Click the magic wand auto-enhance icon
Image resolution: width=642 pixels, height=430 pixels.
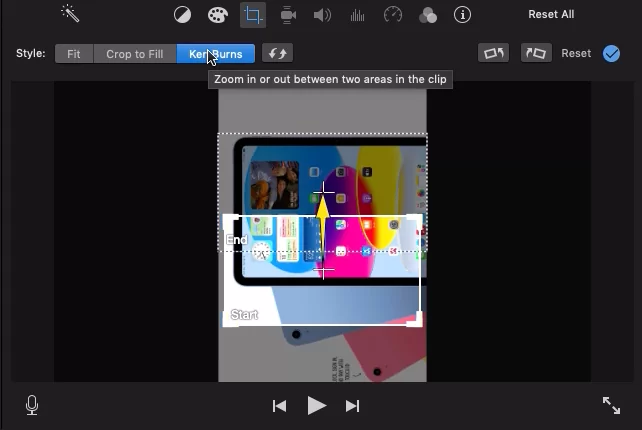[70, 14]
